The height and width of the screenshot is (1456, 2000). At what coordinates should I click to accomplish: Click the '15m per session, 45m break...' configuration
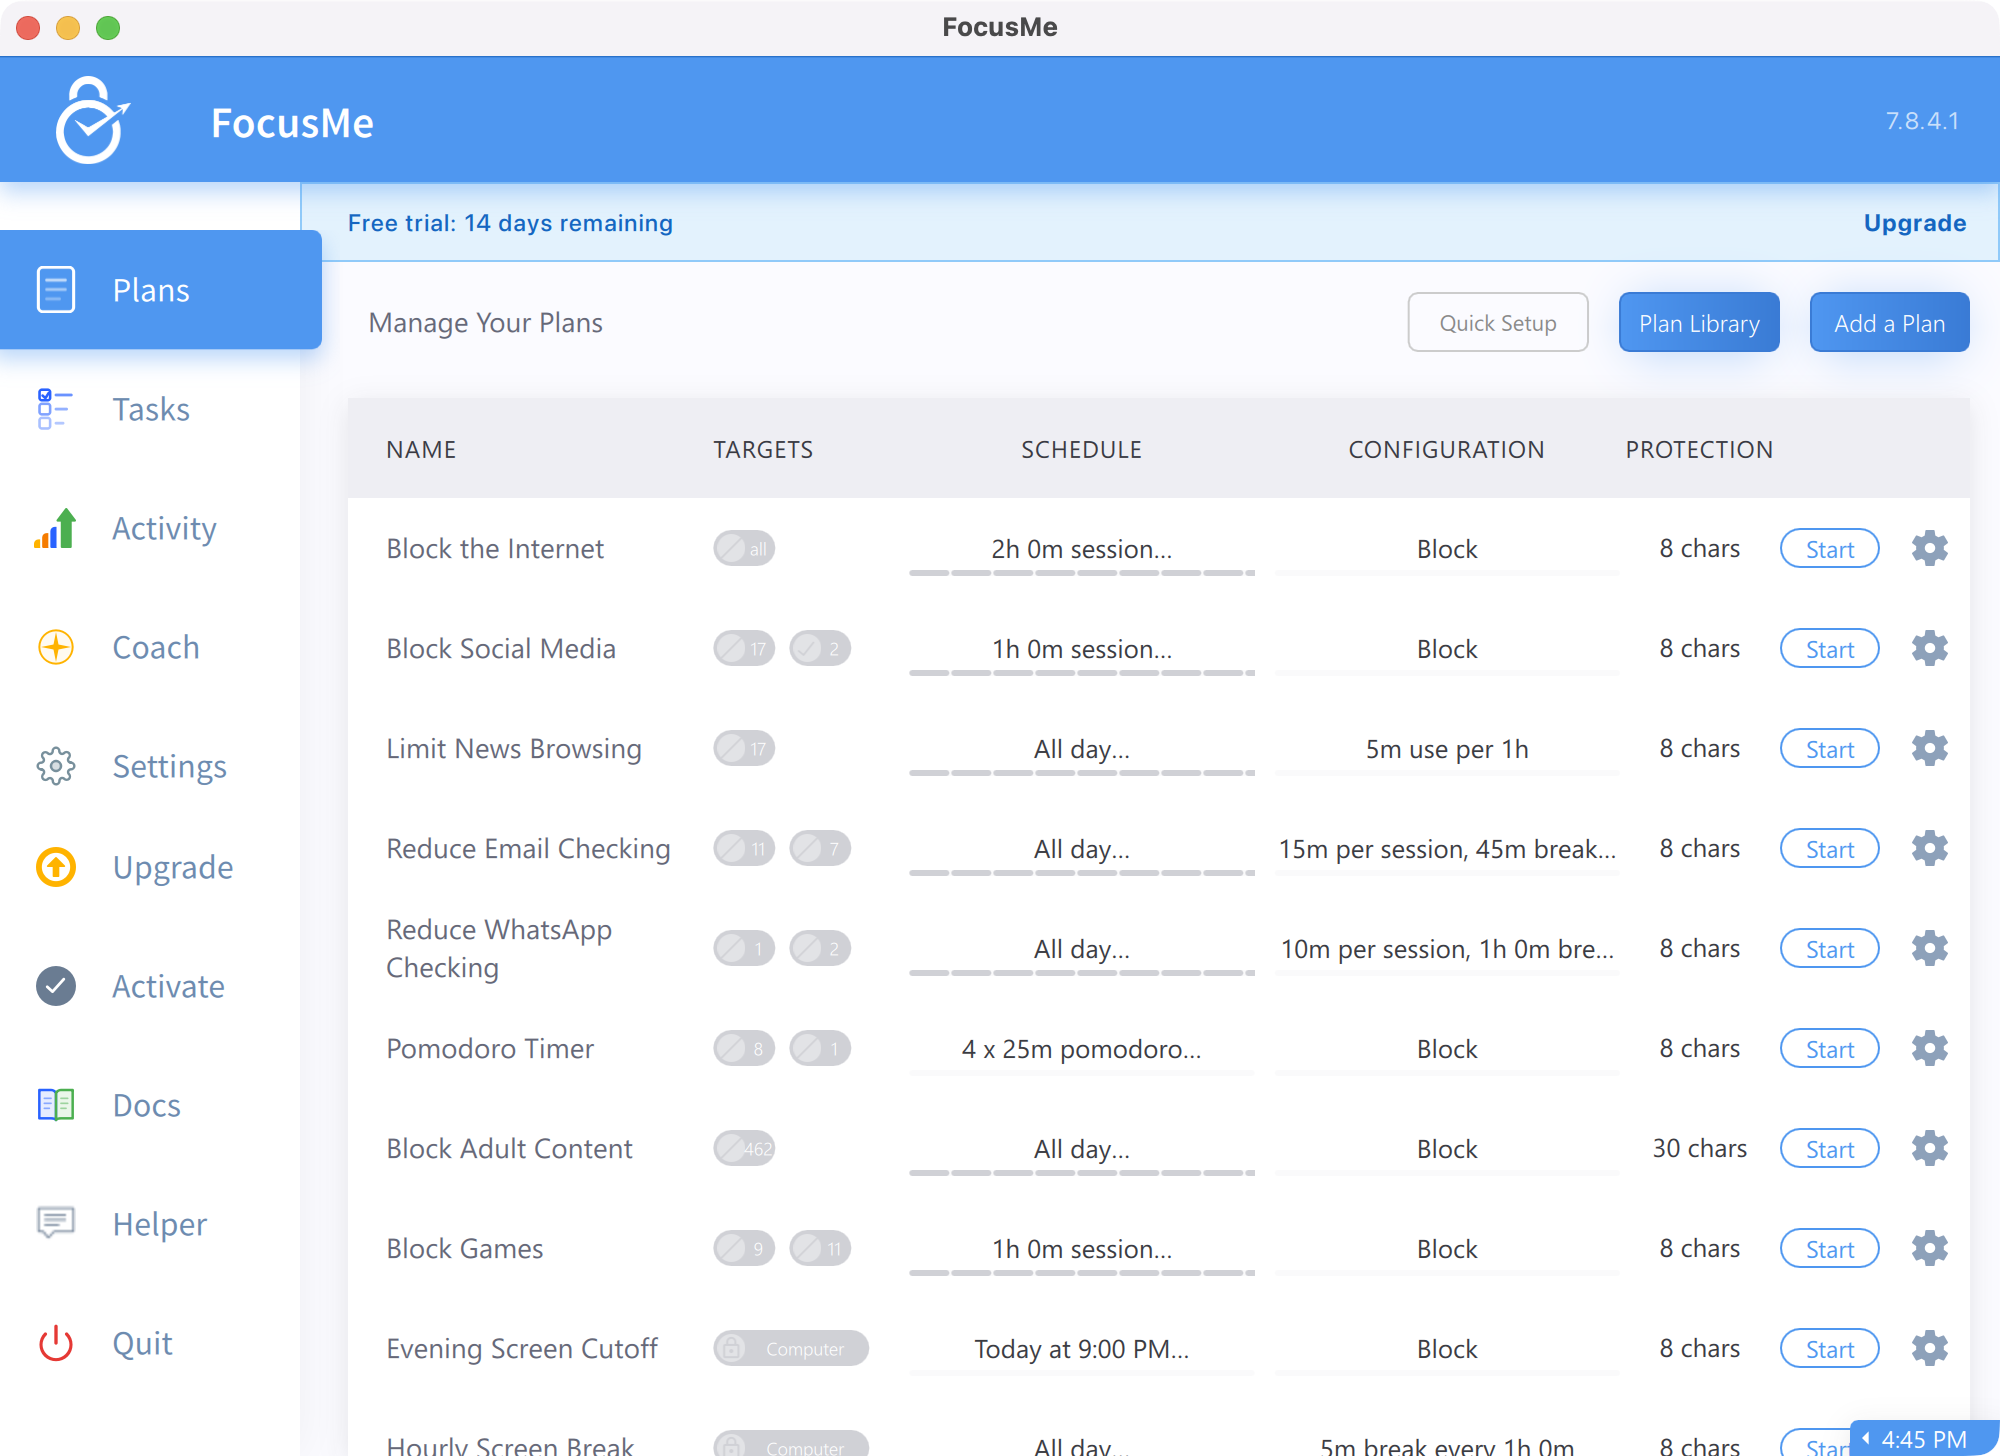pos(1447,849)
